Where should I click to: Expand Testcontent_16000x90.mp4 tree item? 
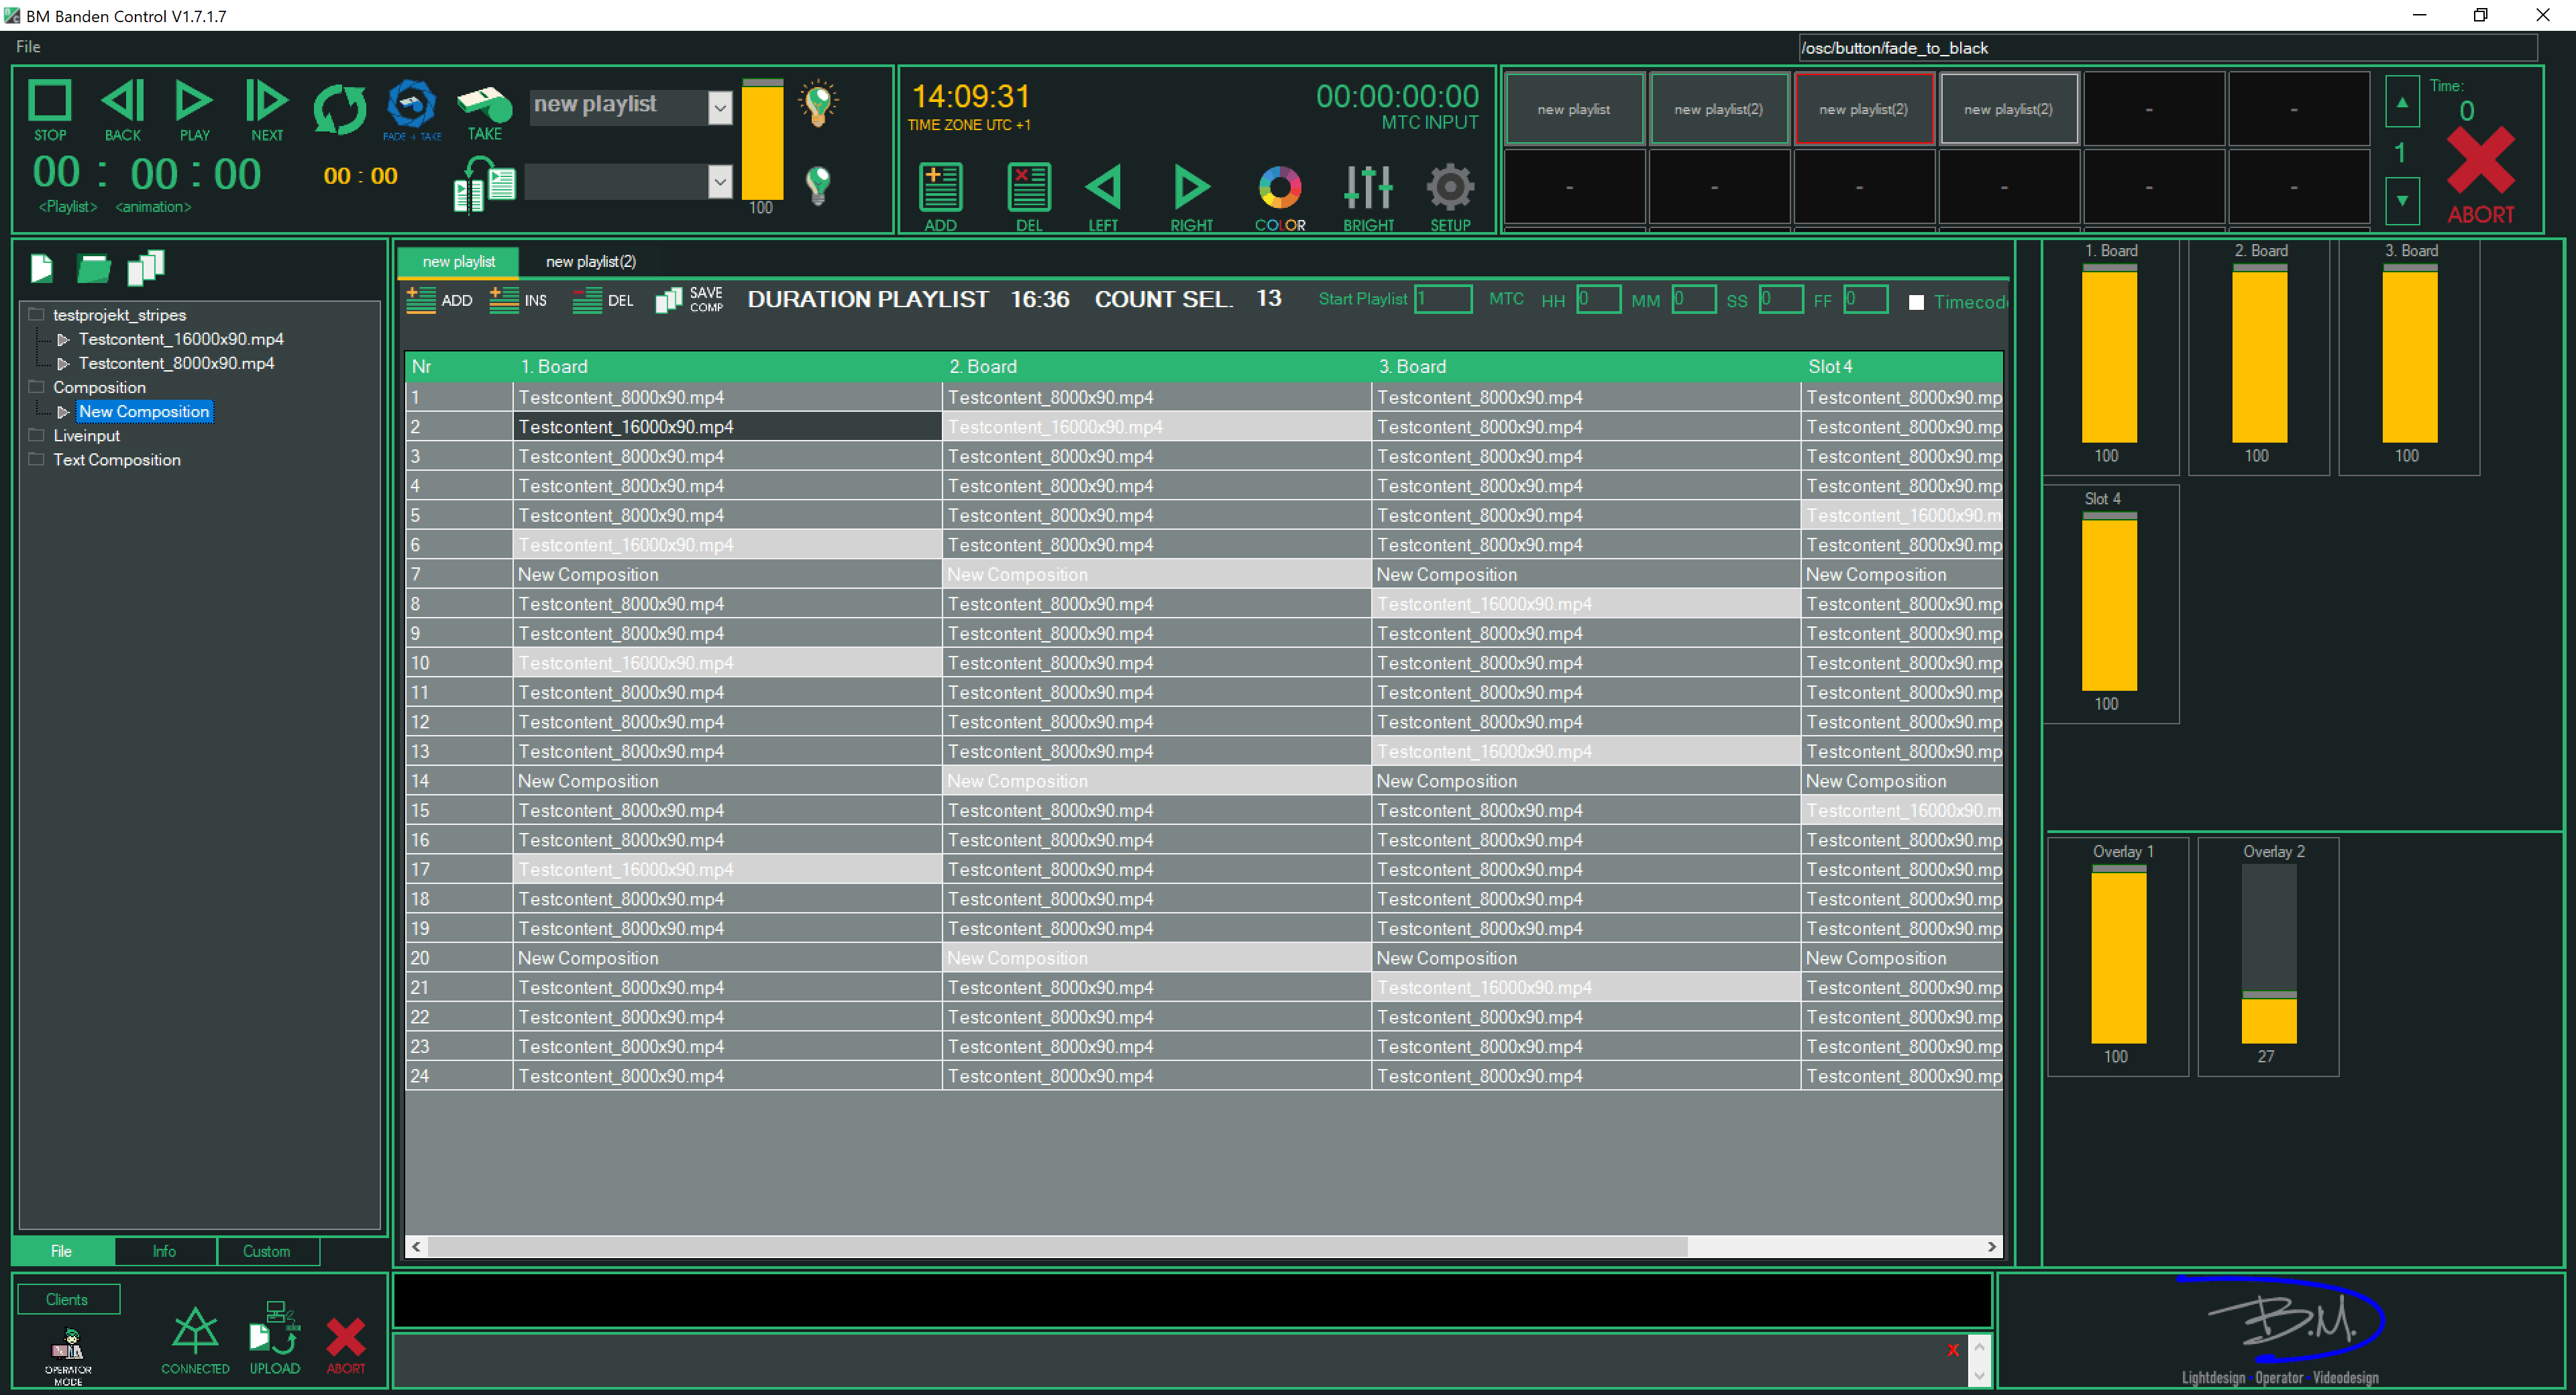coord(63,339)
